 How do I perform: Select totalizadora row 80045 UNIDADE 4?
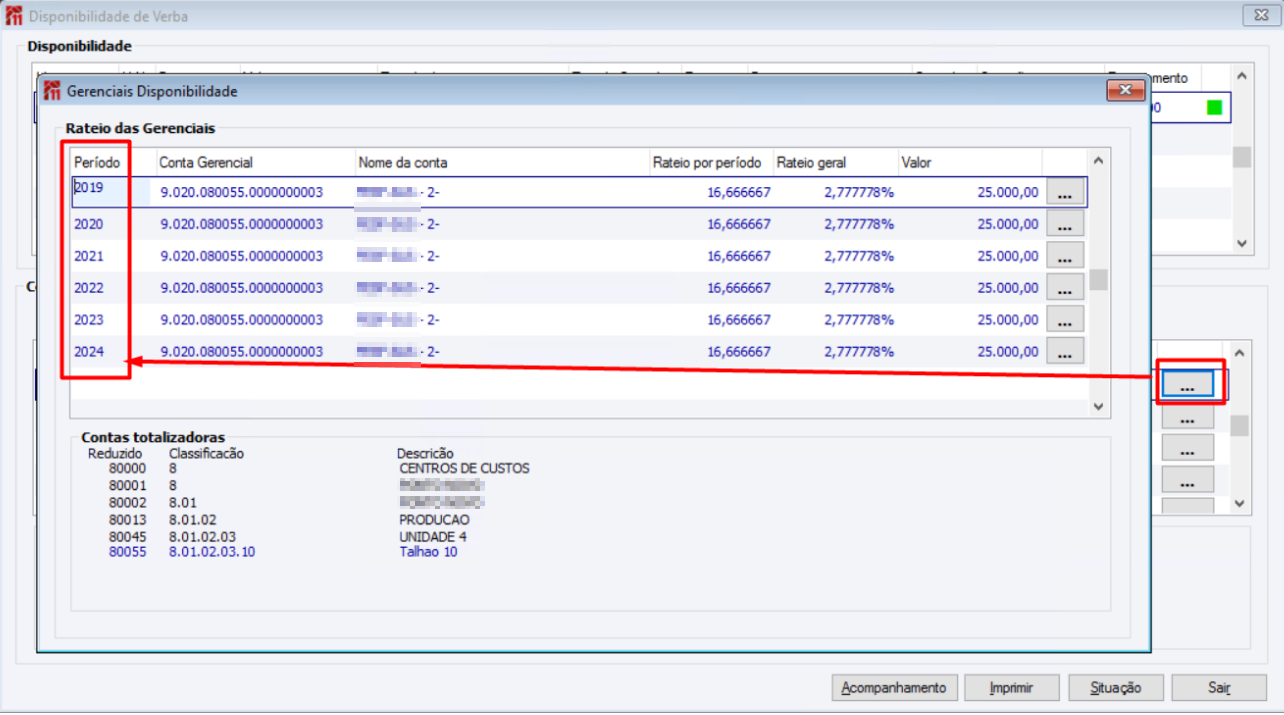(x=288, y=536)
